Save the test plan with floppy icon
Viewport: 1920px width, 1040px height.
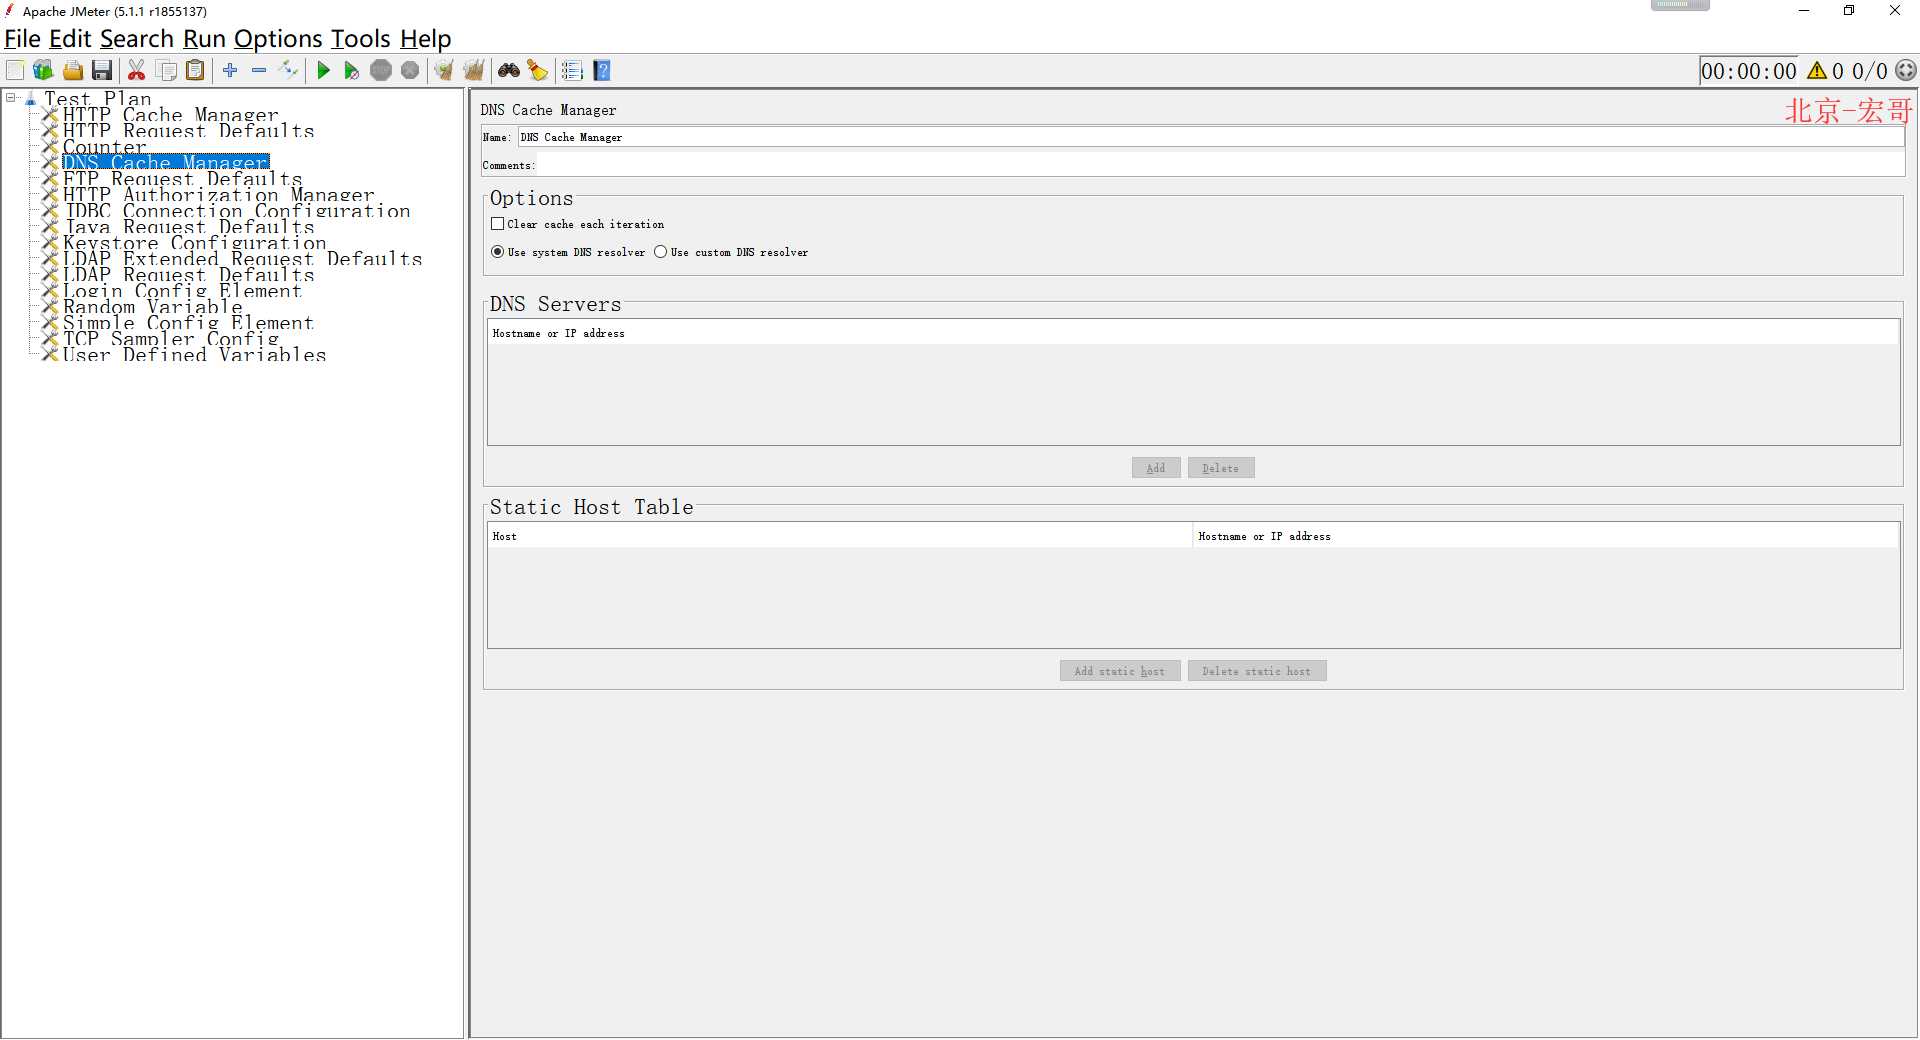(x=102, y=70)
